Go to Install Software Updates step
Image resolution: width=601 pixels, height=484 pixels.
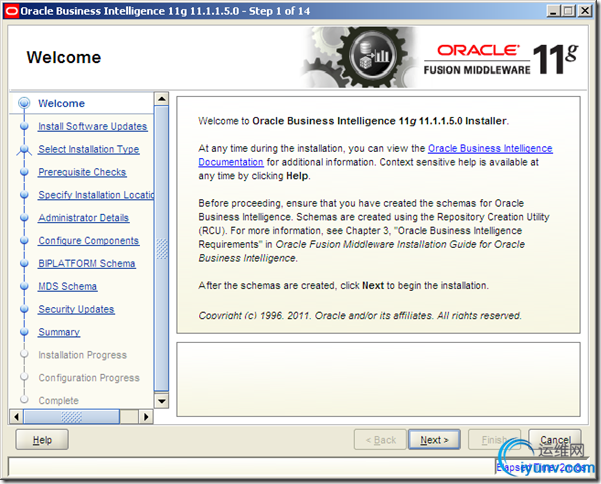click(x=92, y=126)
